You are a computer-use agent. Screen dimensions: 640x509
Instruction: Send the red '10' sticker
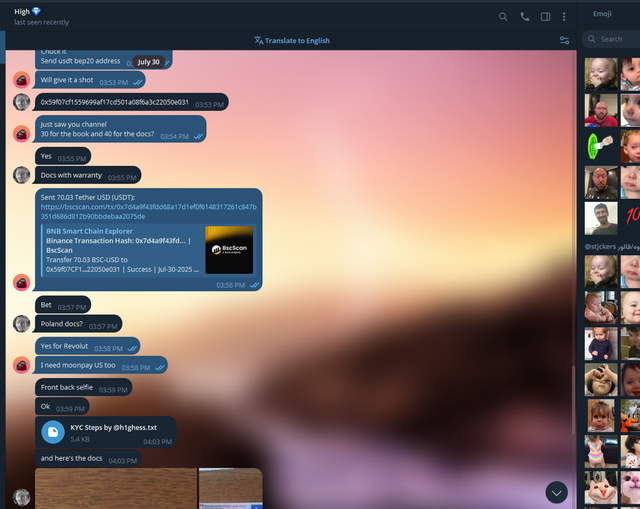pyautogui.click(x=631, y=216)
